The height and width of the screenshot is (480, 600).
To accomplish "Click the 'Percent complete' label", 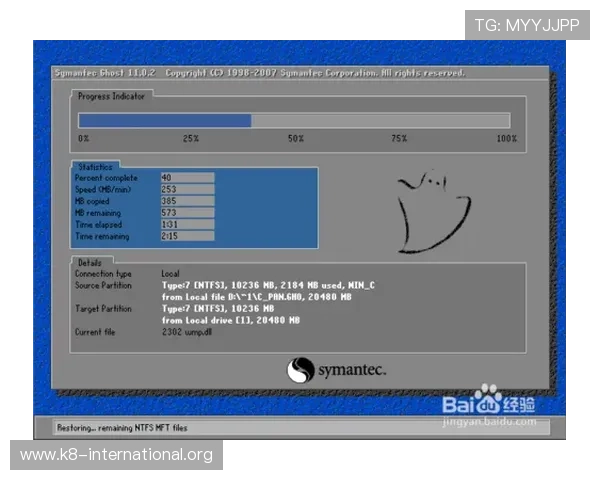I will [106, 178].
